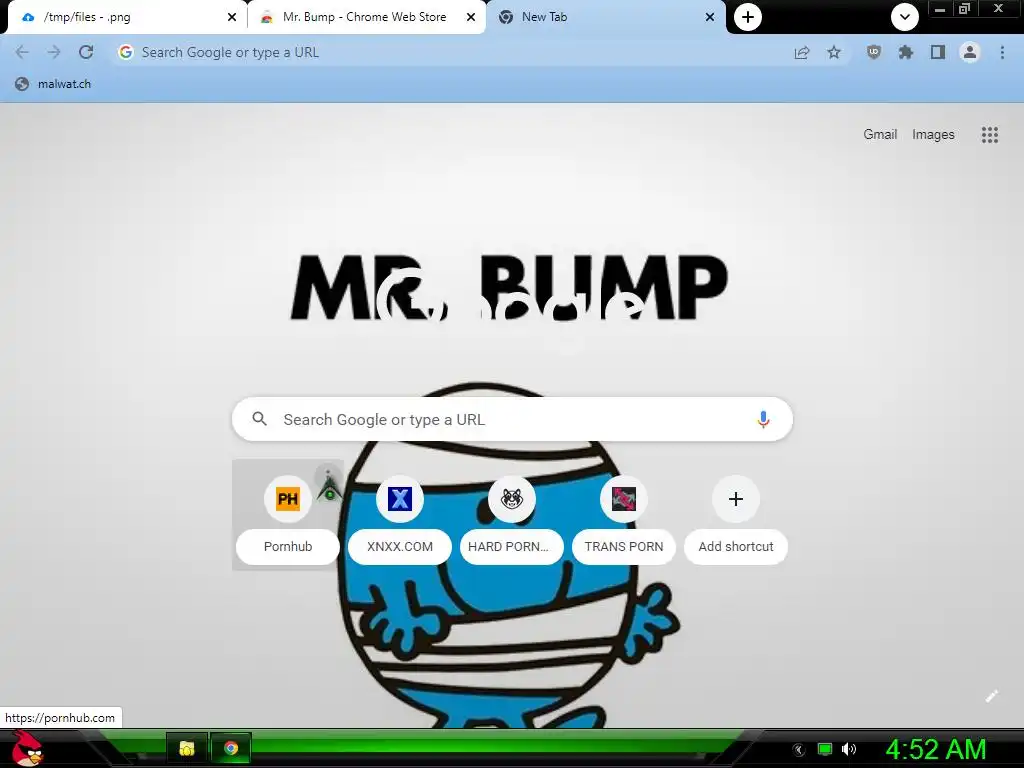Start voice search with the microphone
The image size is (1024, 768).
763,419
